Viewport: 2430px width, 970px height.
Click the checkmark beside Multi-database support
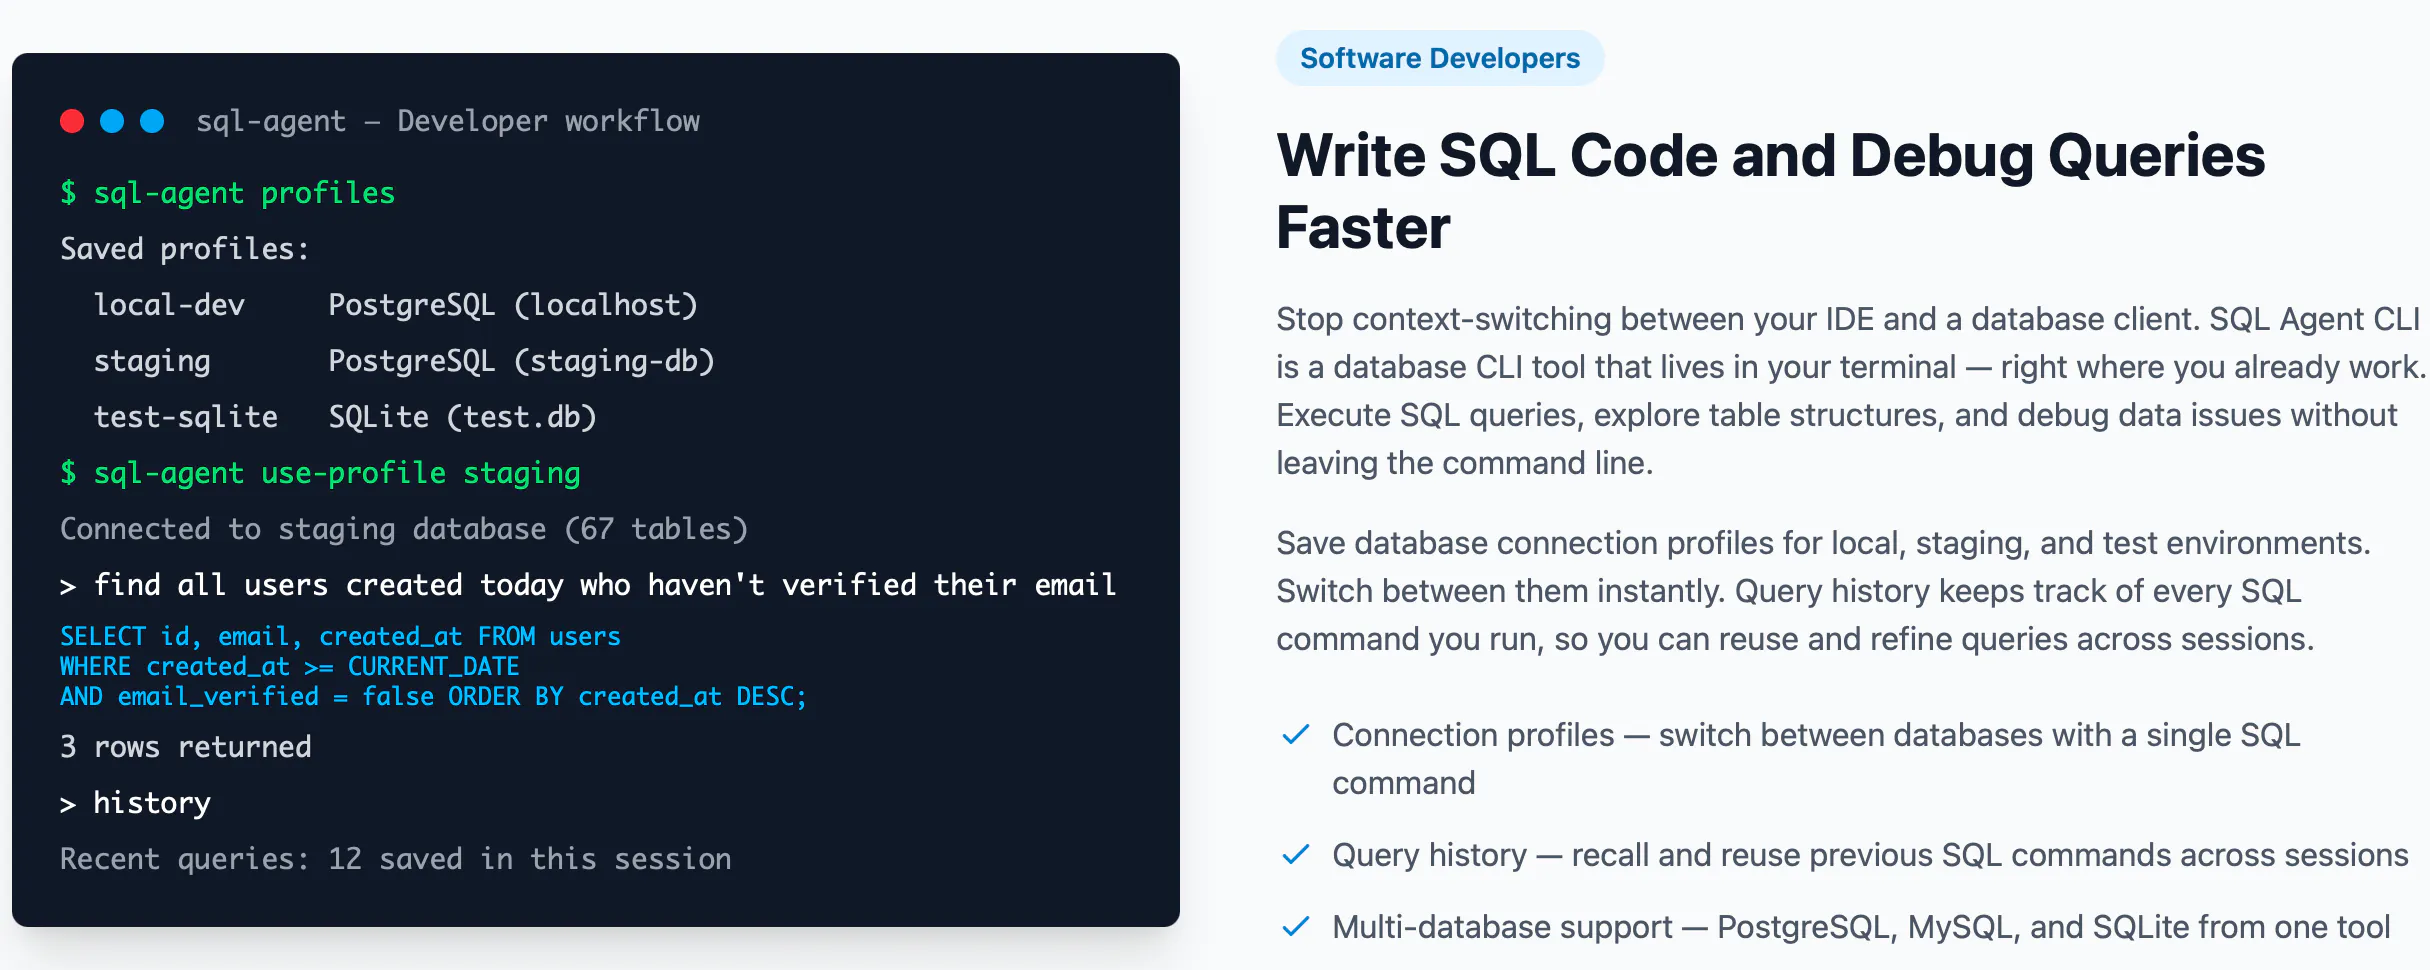[1296, 927]
